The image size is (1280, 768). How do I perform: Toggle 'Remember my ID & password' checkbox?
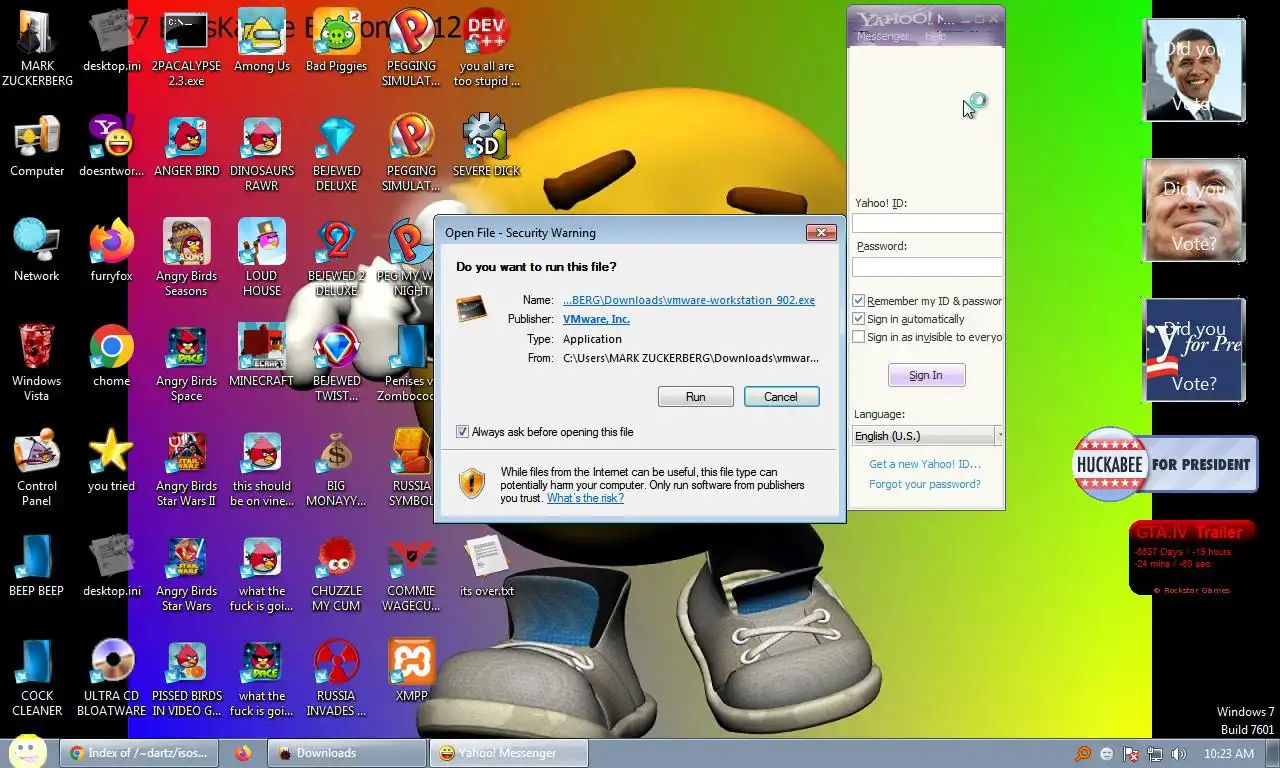click(x=858, y=301)
